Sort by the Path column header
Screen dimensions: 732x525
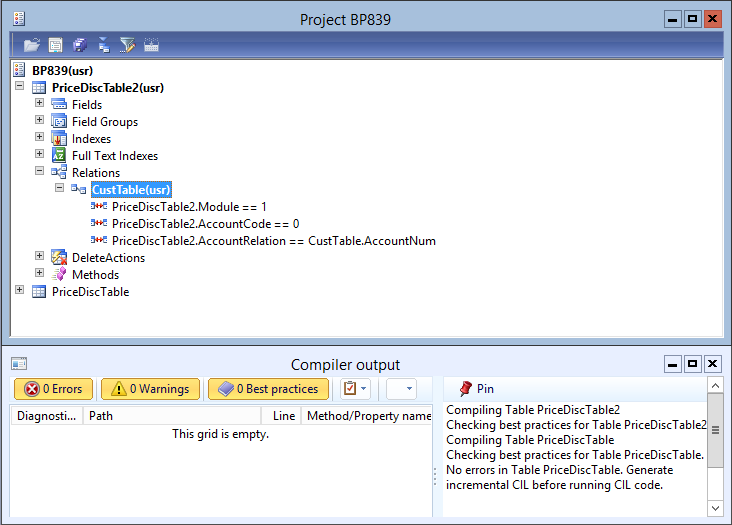(x=172, y=416)
